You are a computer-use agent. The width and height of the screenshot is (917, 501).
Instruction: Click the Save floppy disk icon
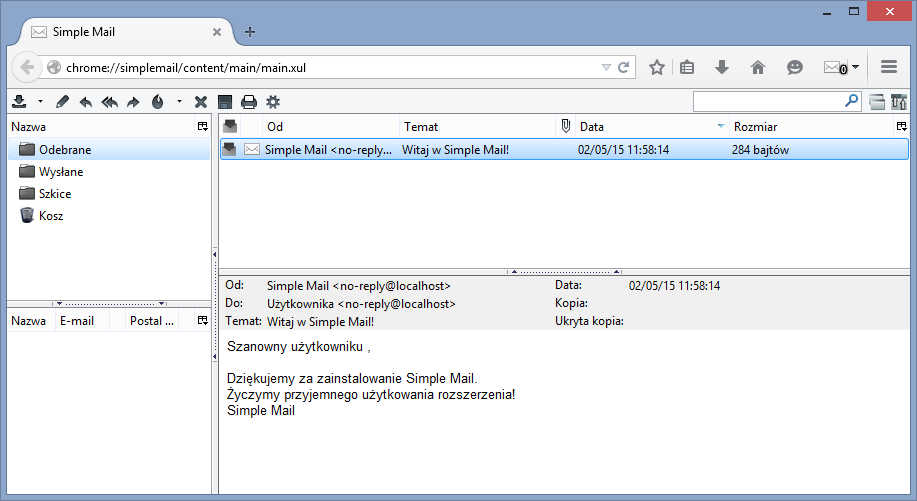click(x=225, y=102)
